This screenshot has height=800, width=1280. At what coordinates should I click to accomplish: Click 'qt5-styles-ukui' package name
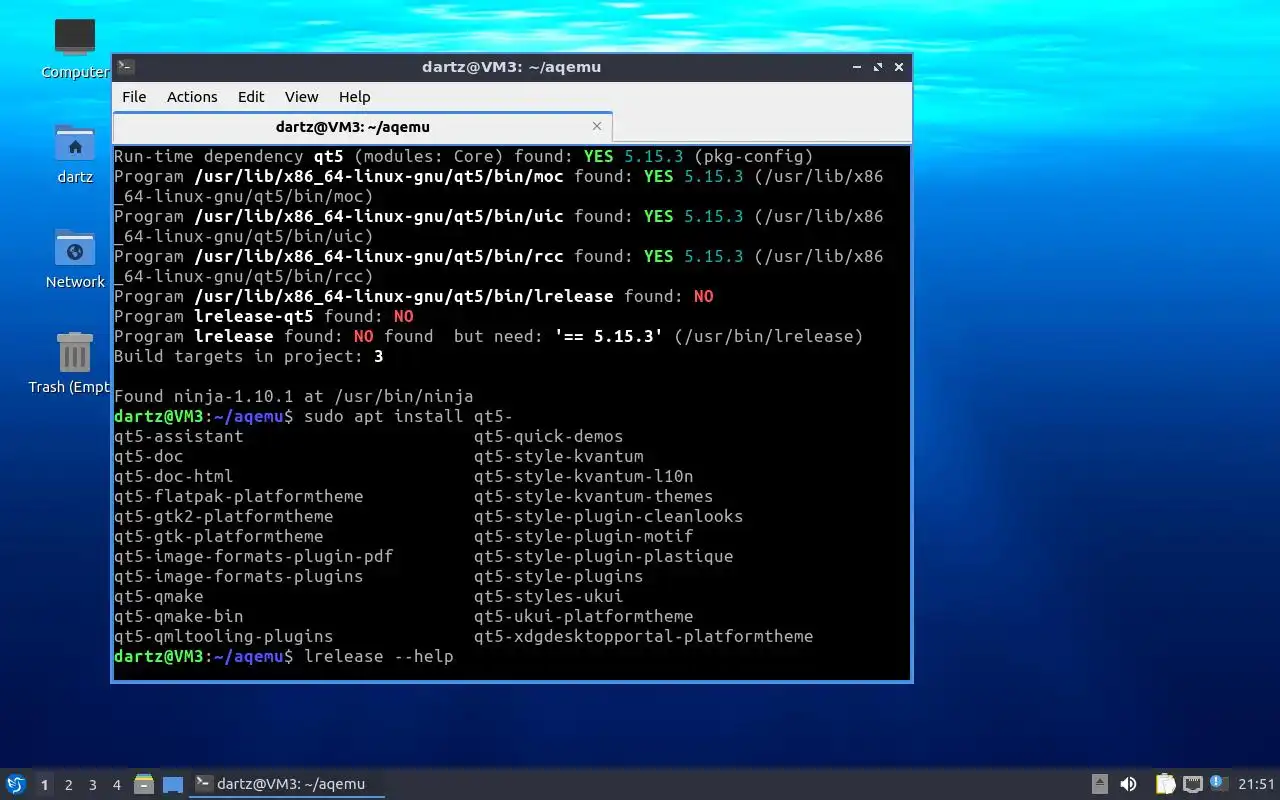(x=549, y=597)
